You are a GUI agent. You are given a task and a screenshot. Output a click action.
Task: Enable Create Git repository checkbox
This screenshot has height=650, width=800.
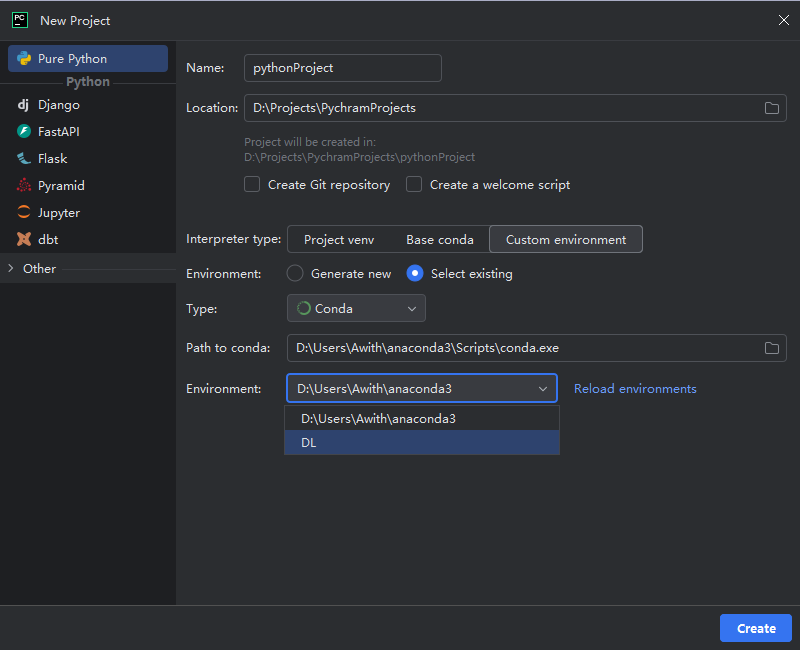click(252, 185)
